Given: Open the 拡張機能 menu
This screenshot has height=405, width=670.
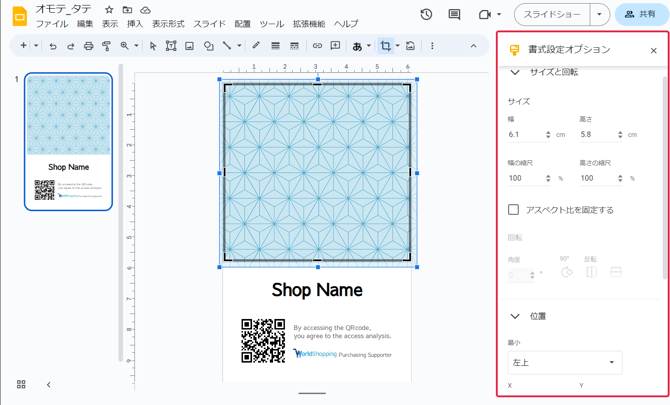Looking at the screenshot, I should pyautogui.click(x=308, y=24).
